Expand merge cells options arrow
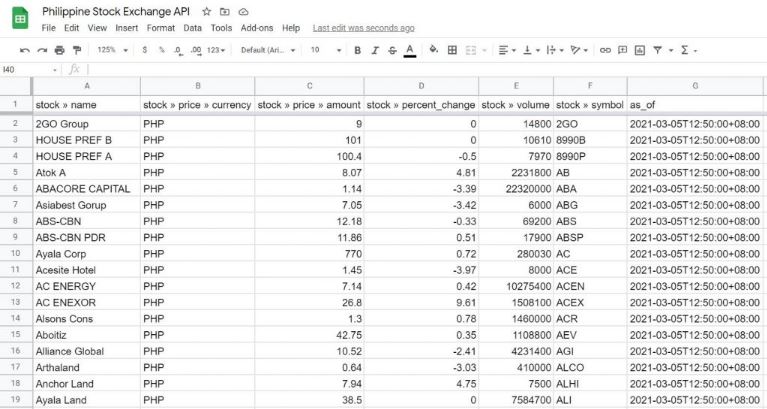767x409 pixels. coord(485,50)
